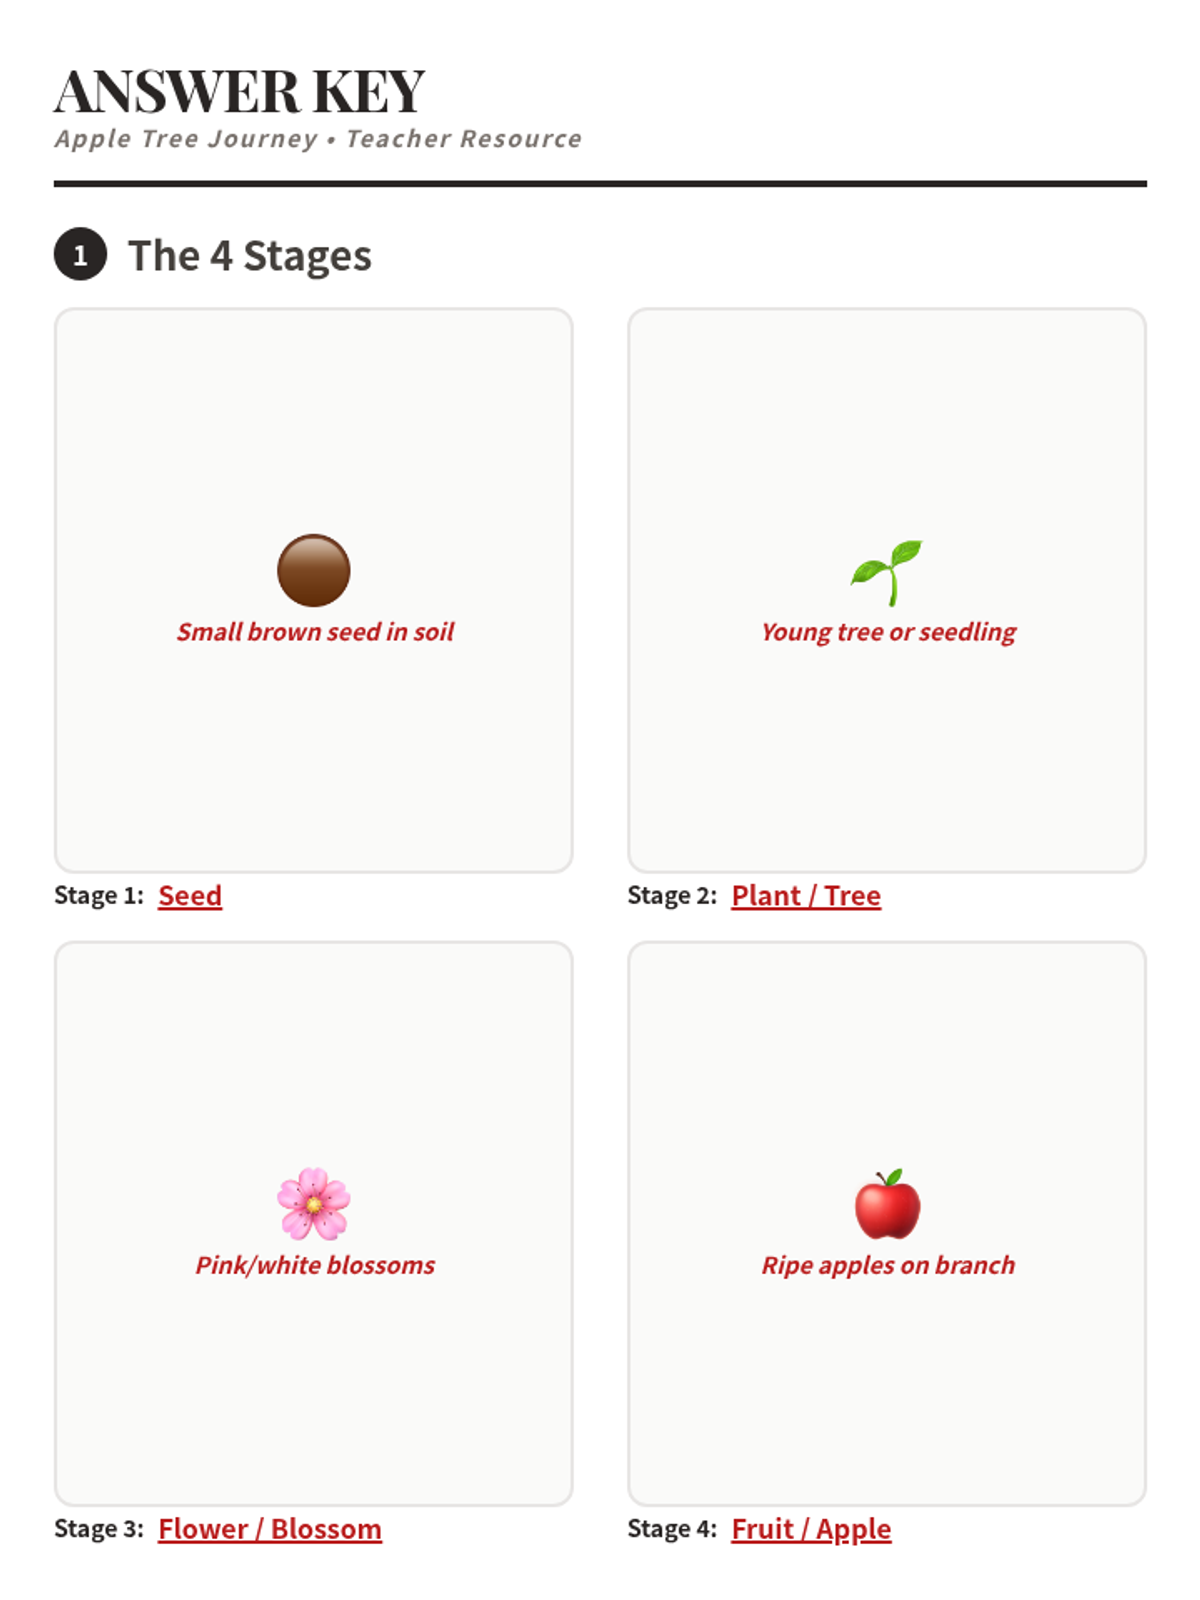1200x1600 pixels.
Task: Click the 'Stage 3:' label
Action: tap(99, 1529)
